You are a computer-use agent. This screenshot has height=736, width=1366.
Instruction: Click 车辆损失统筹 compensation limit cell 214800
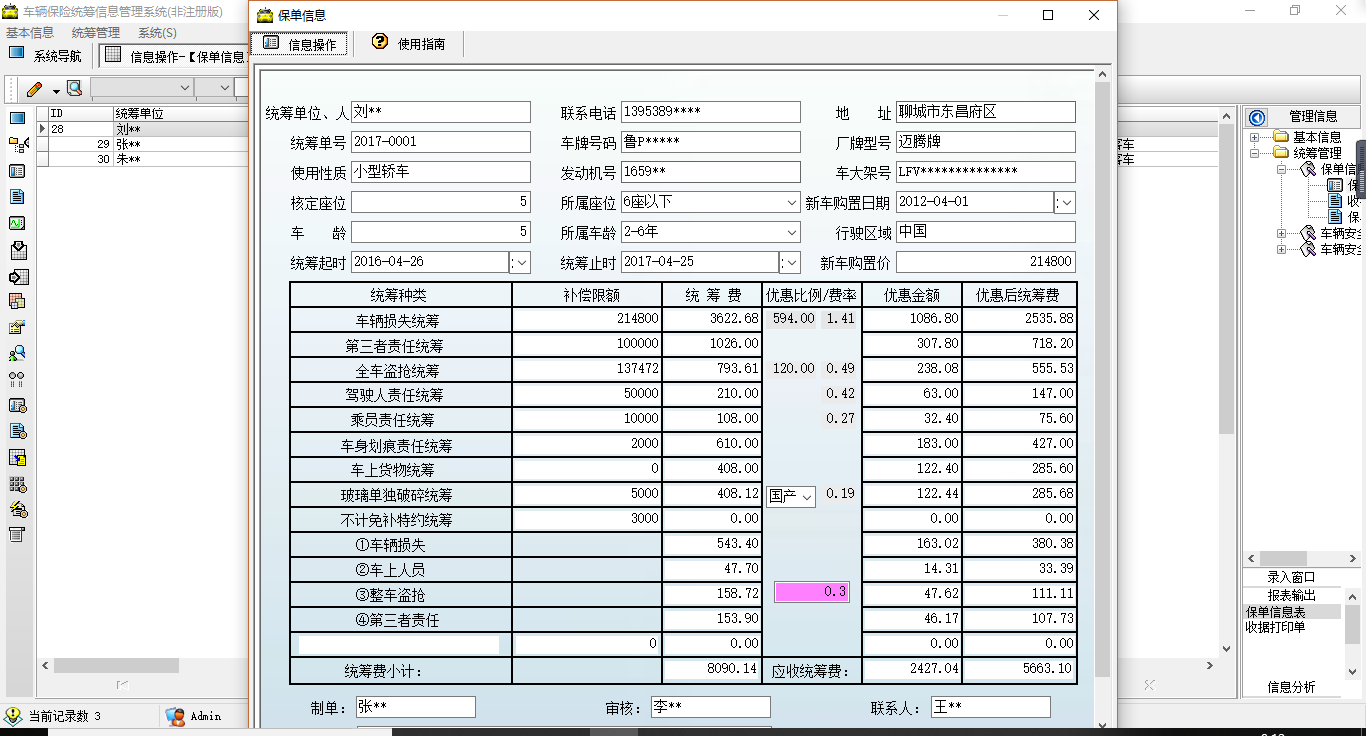587,319
